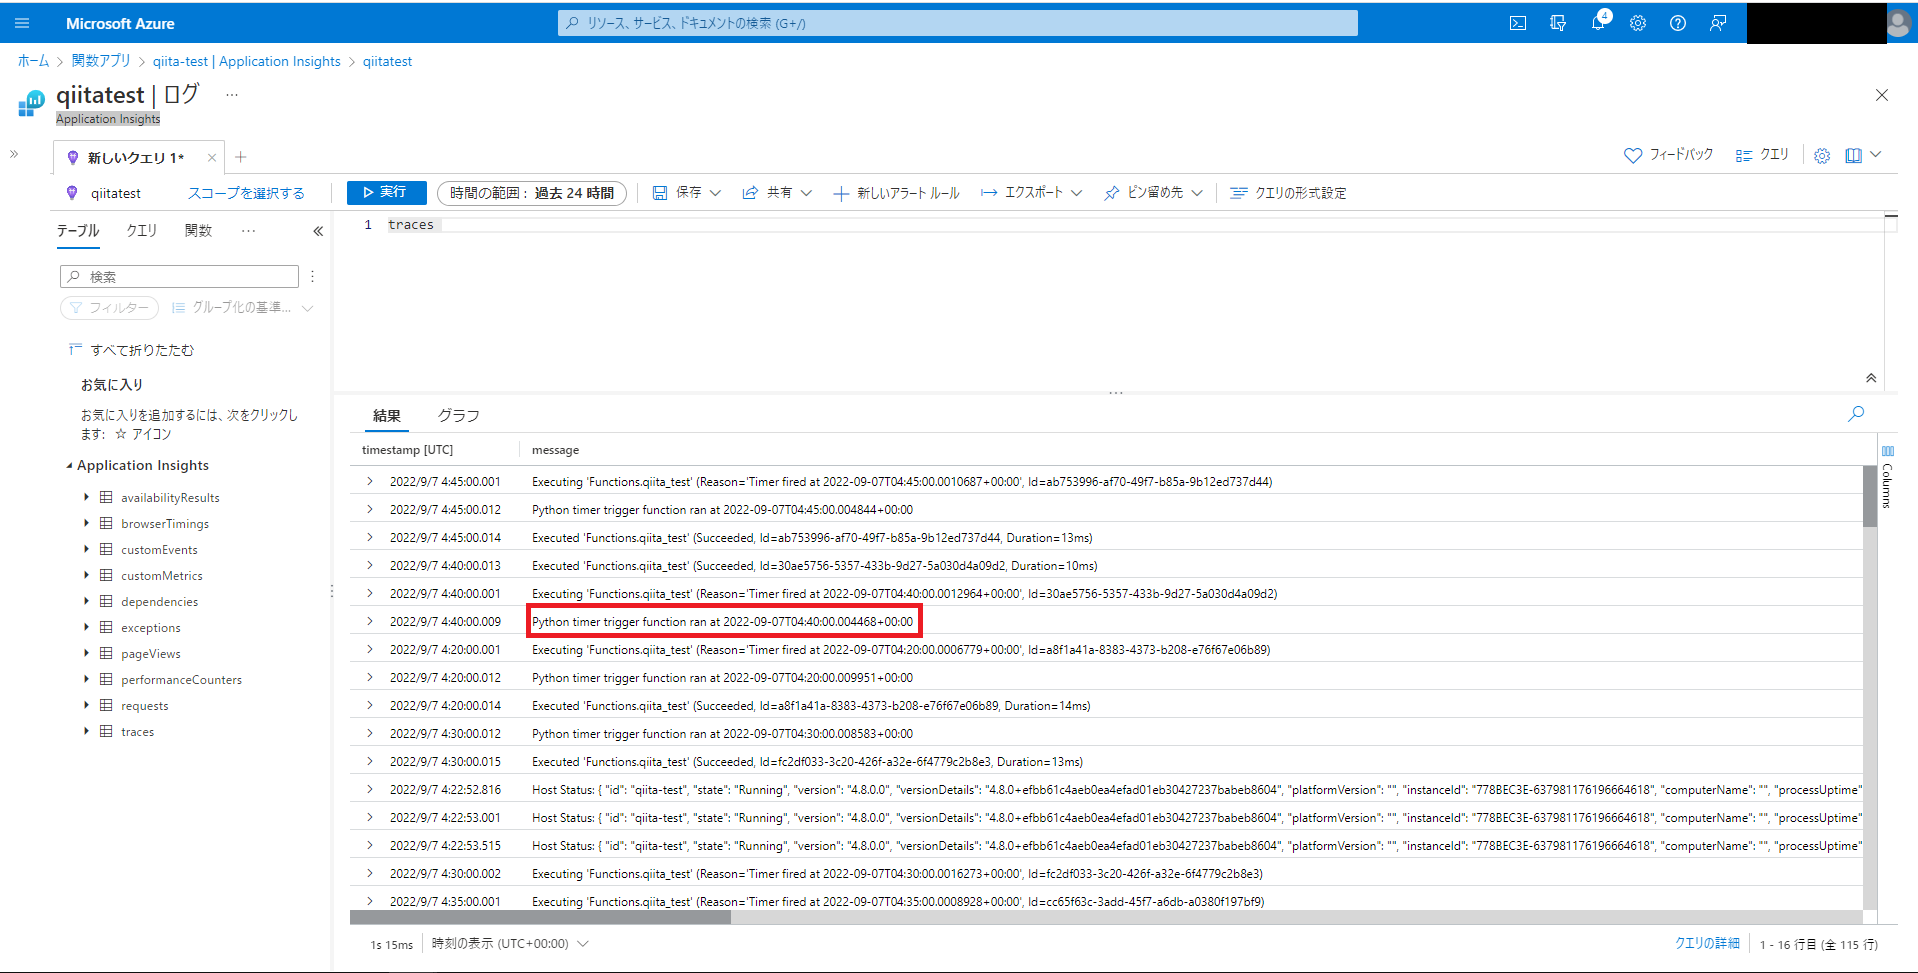Expand the exceptions table
1918x973 pixels.
[x=86, y=627]
